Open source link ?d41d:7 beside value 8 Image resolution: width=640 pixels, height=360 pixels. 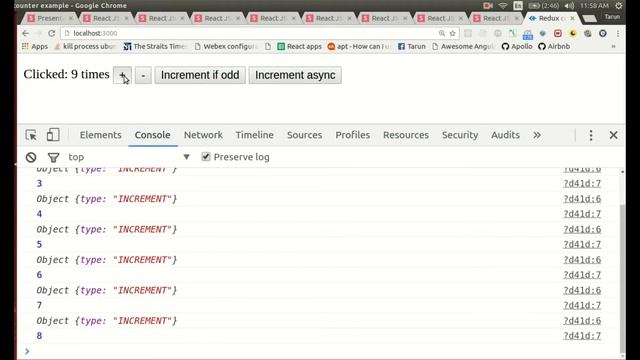pos(582,336)
